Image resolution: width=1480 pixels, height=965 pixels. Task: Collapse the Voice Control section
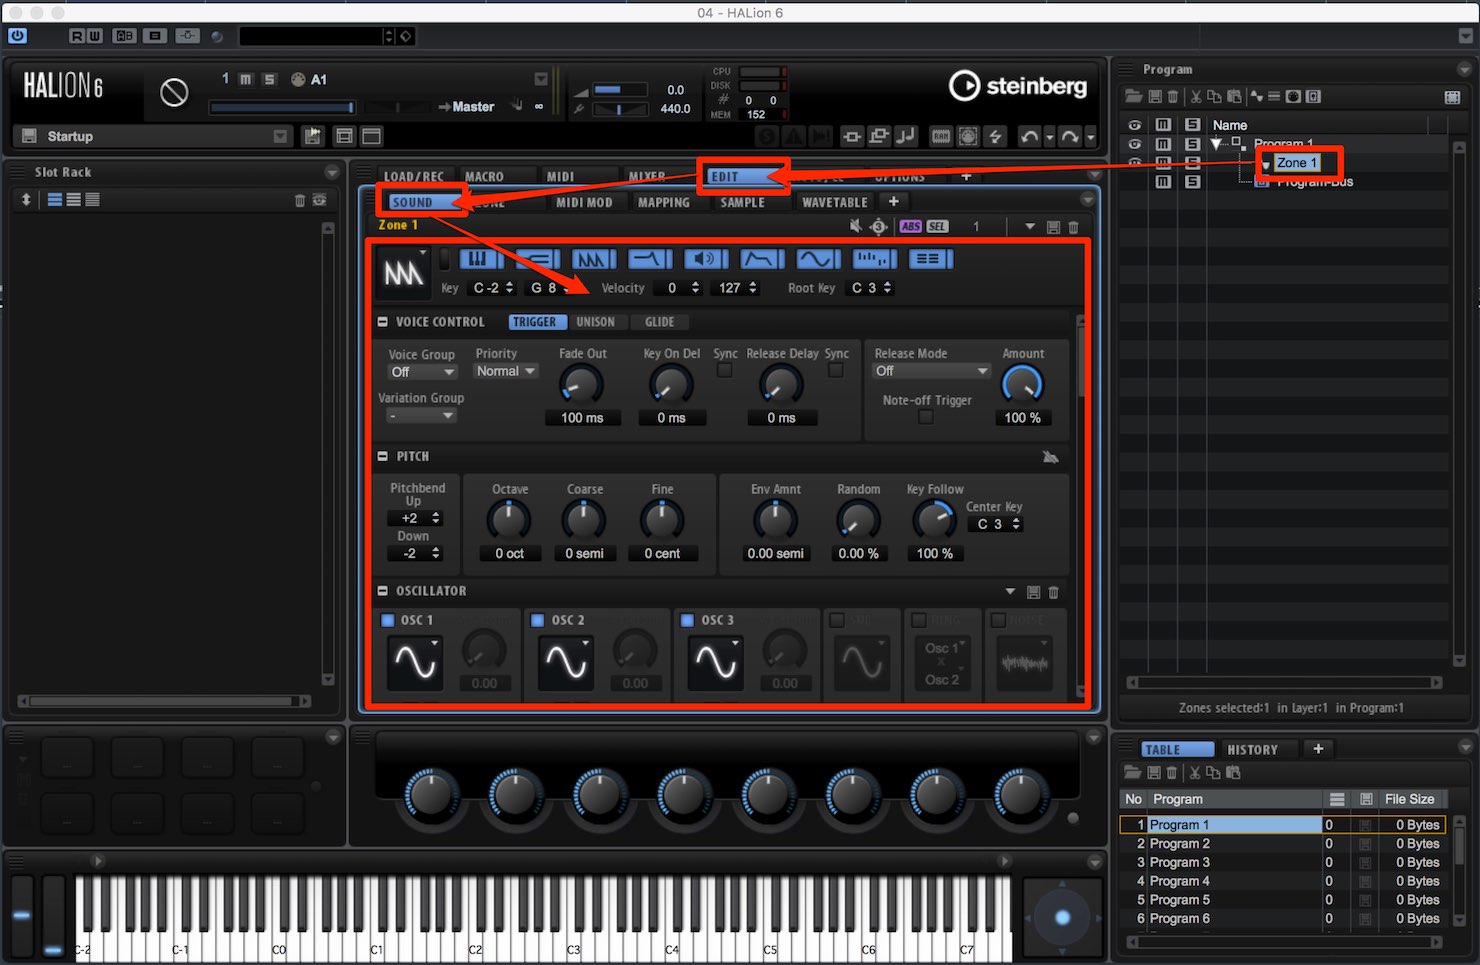pyautogui.click(x=382, y=322)
